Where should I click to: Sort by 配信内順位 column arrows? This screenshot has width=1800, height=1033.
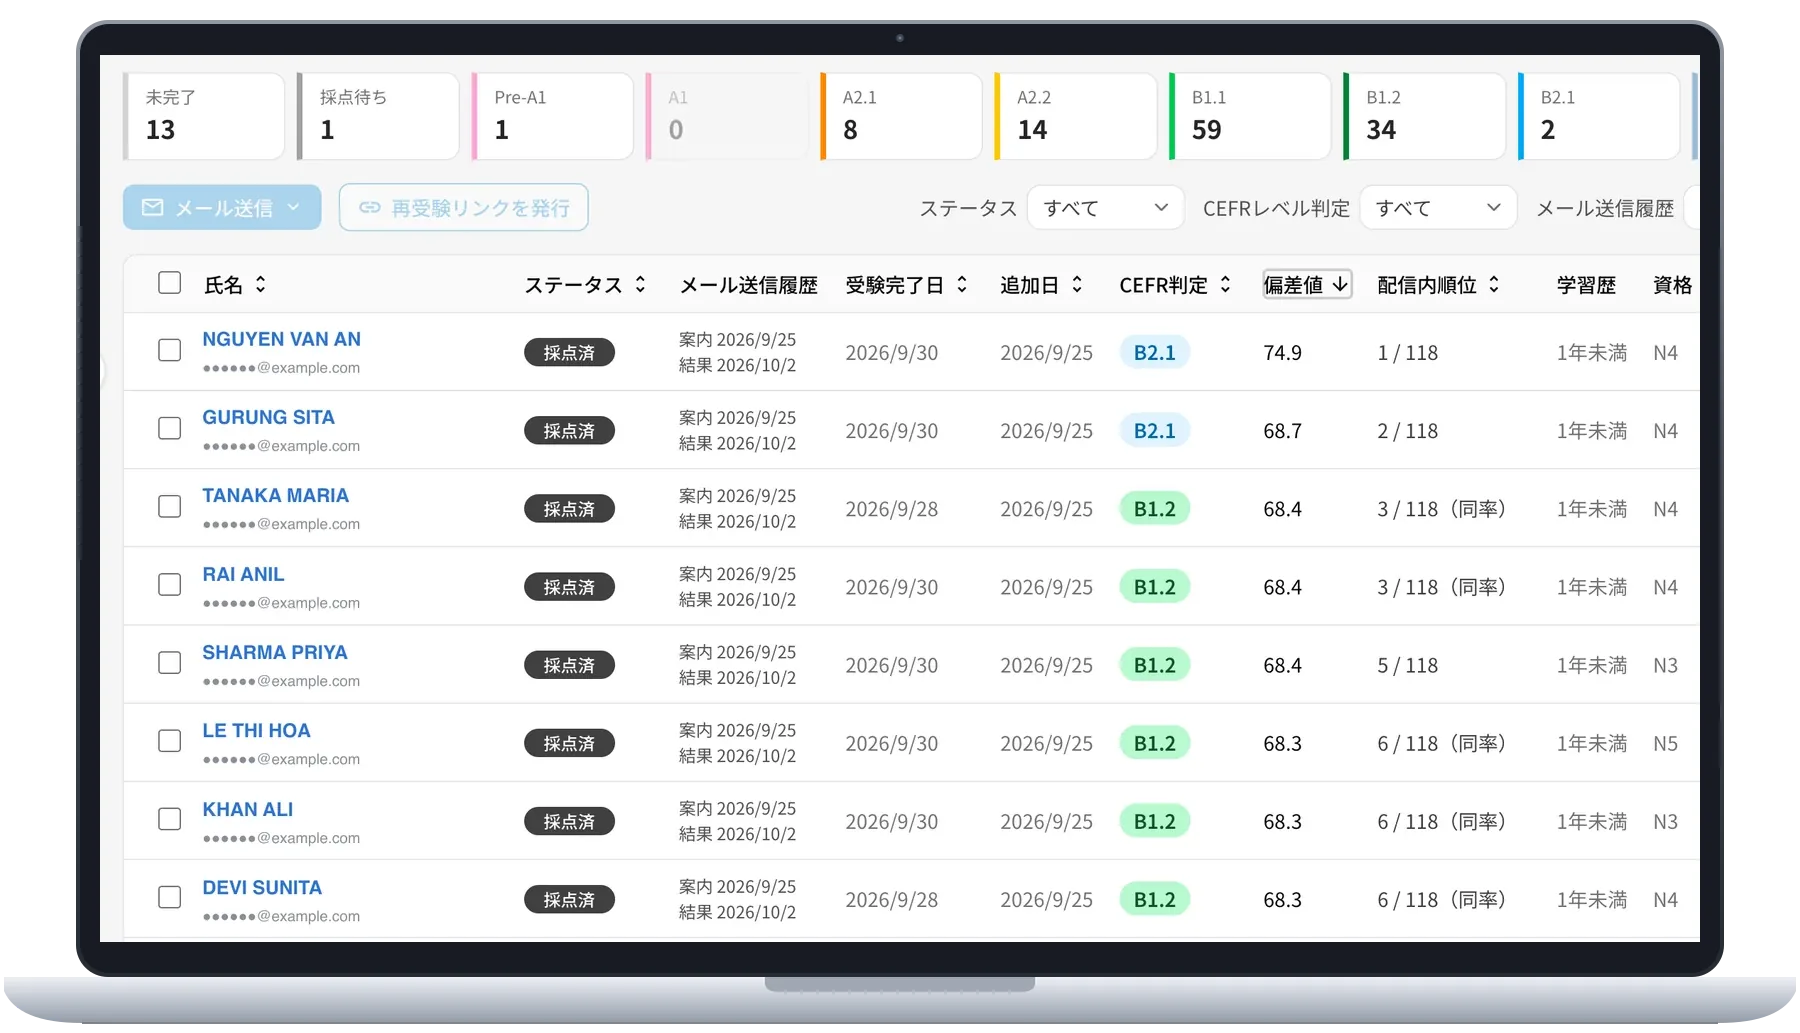[x=1494, y=285]
